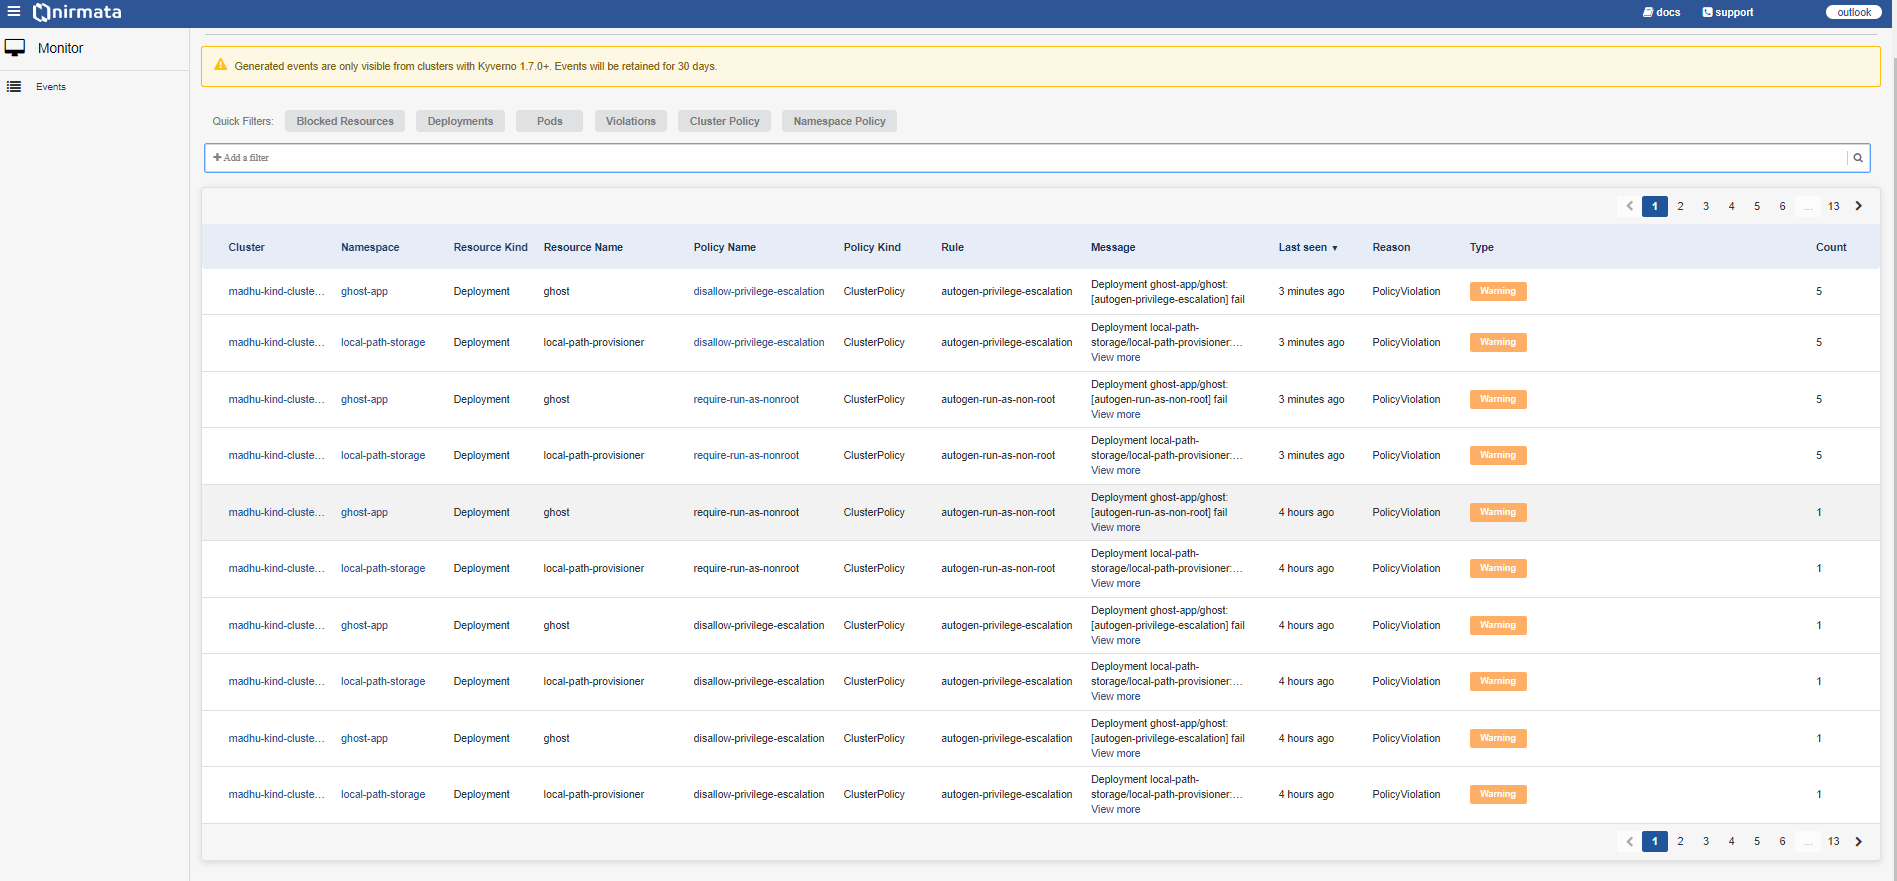Click the docs book icon
The height and width of the screenshot is (881, 1897).
pyautogui.click(x=1648, y=12)
